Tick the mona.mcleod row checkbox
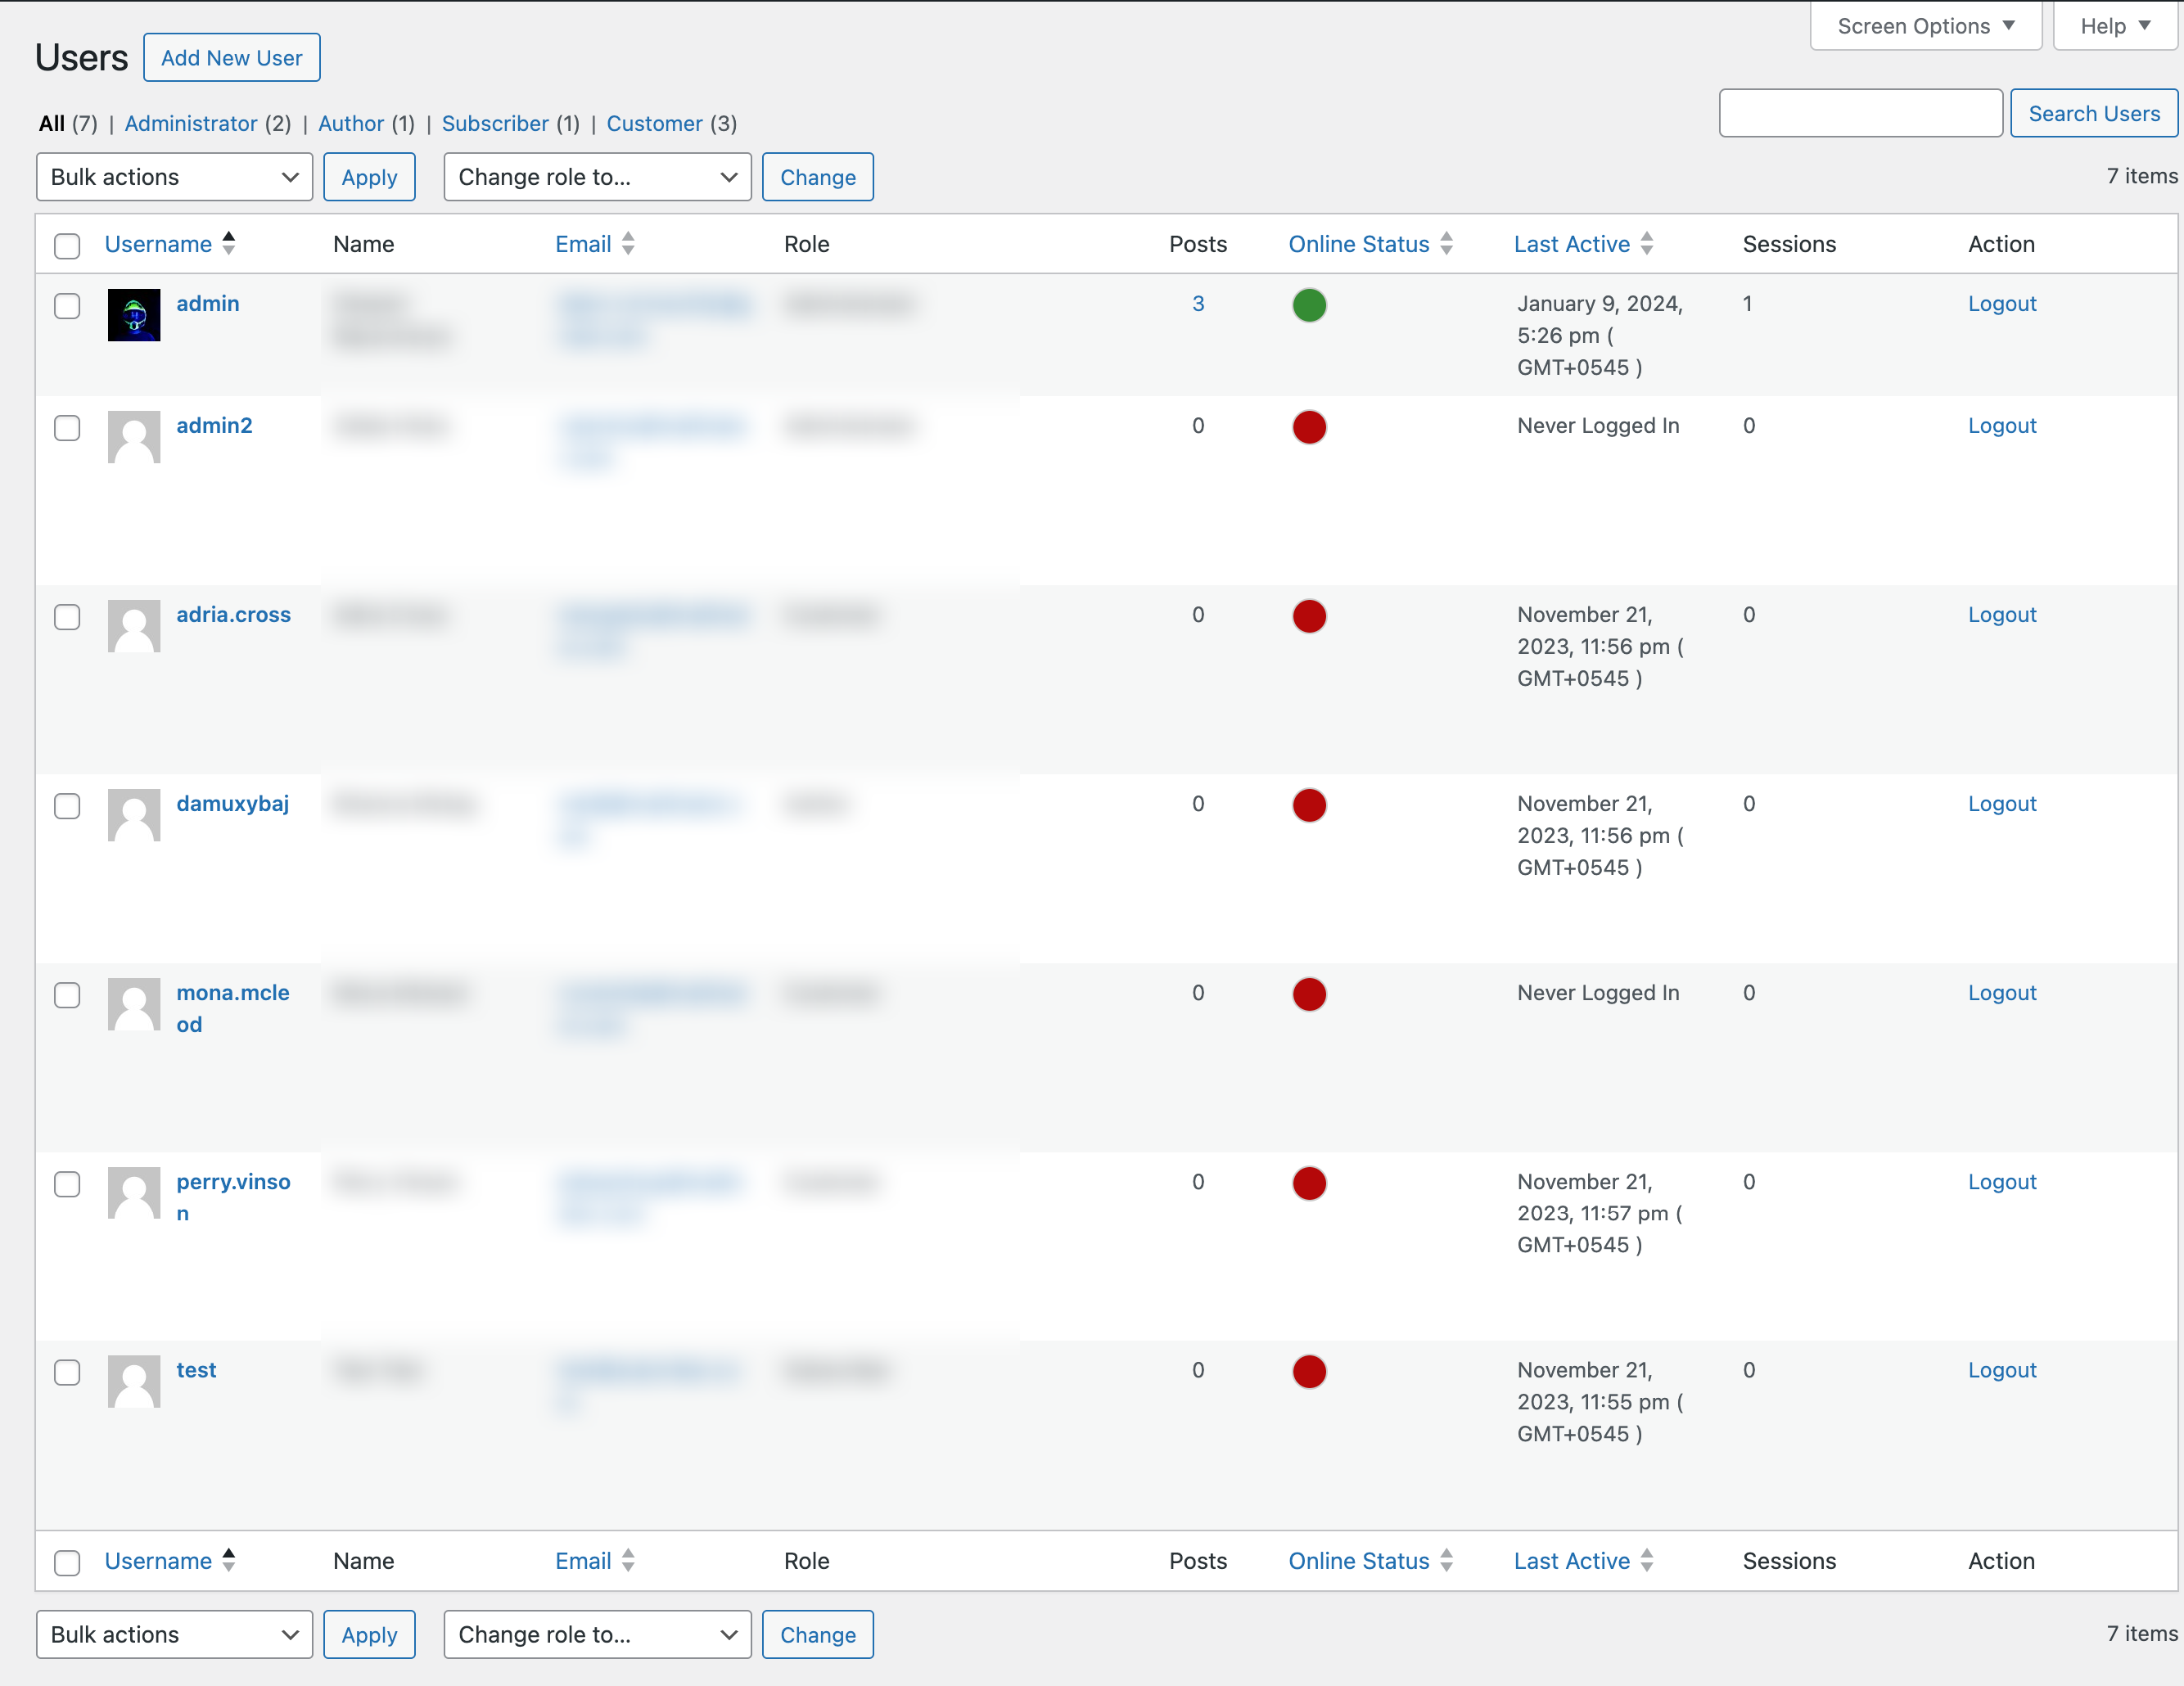This screenshot has width=2184, height=1686. point(67,995)
